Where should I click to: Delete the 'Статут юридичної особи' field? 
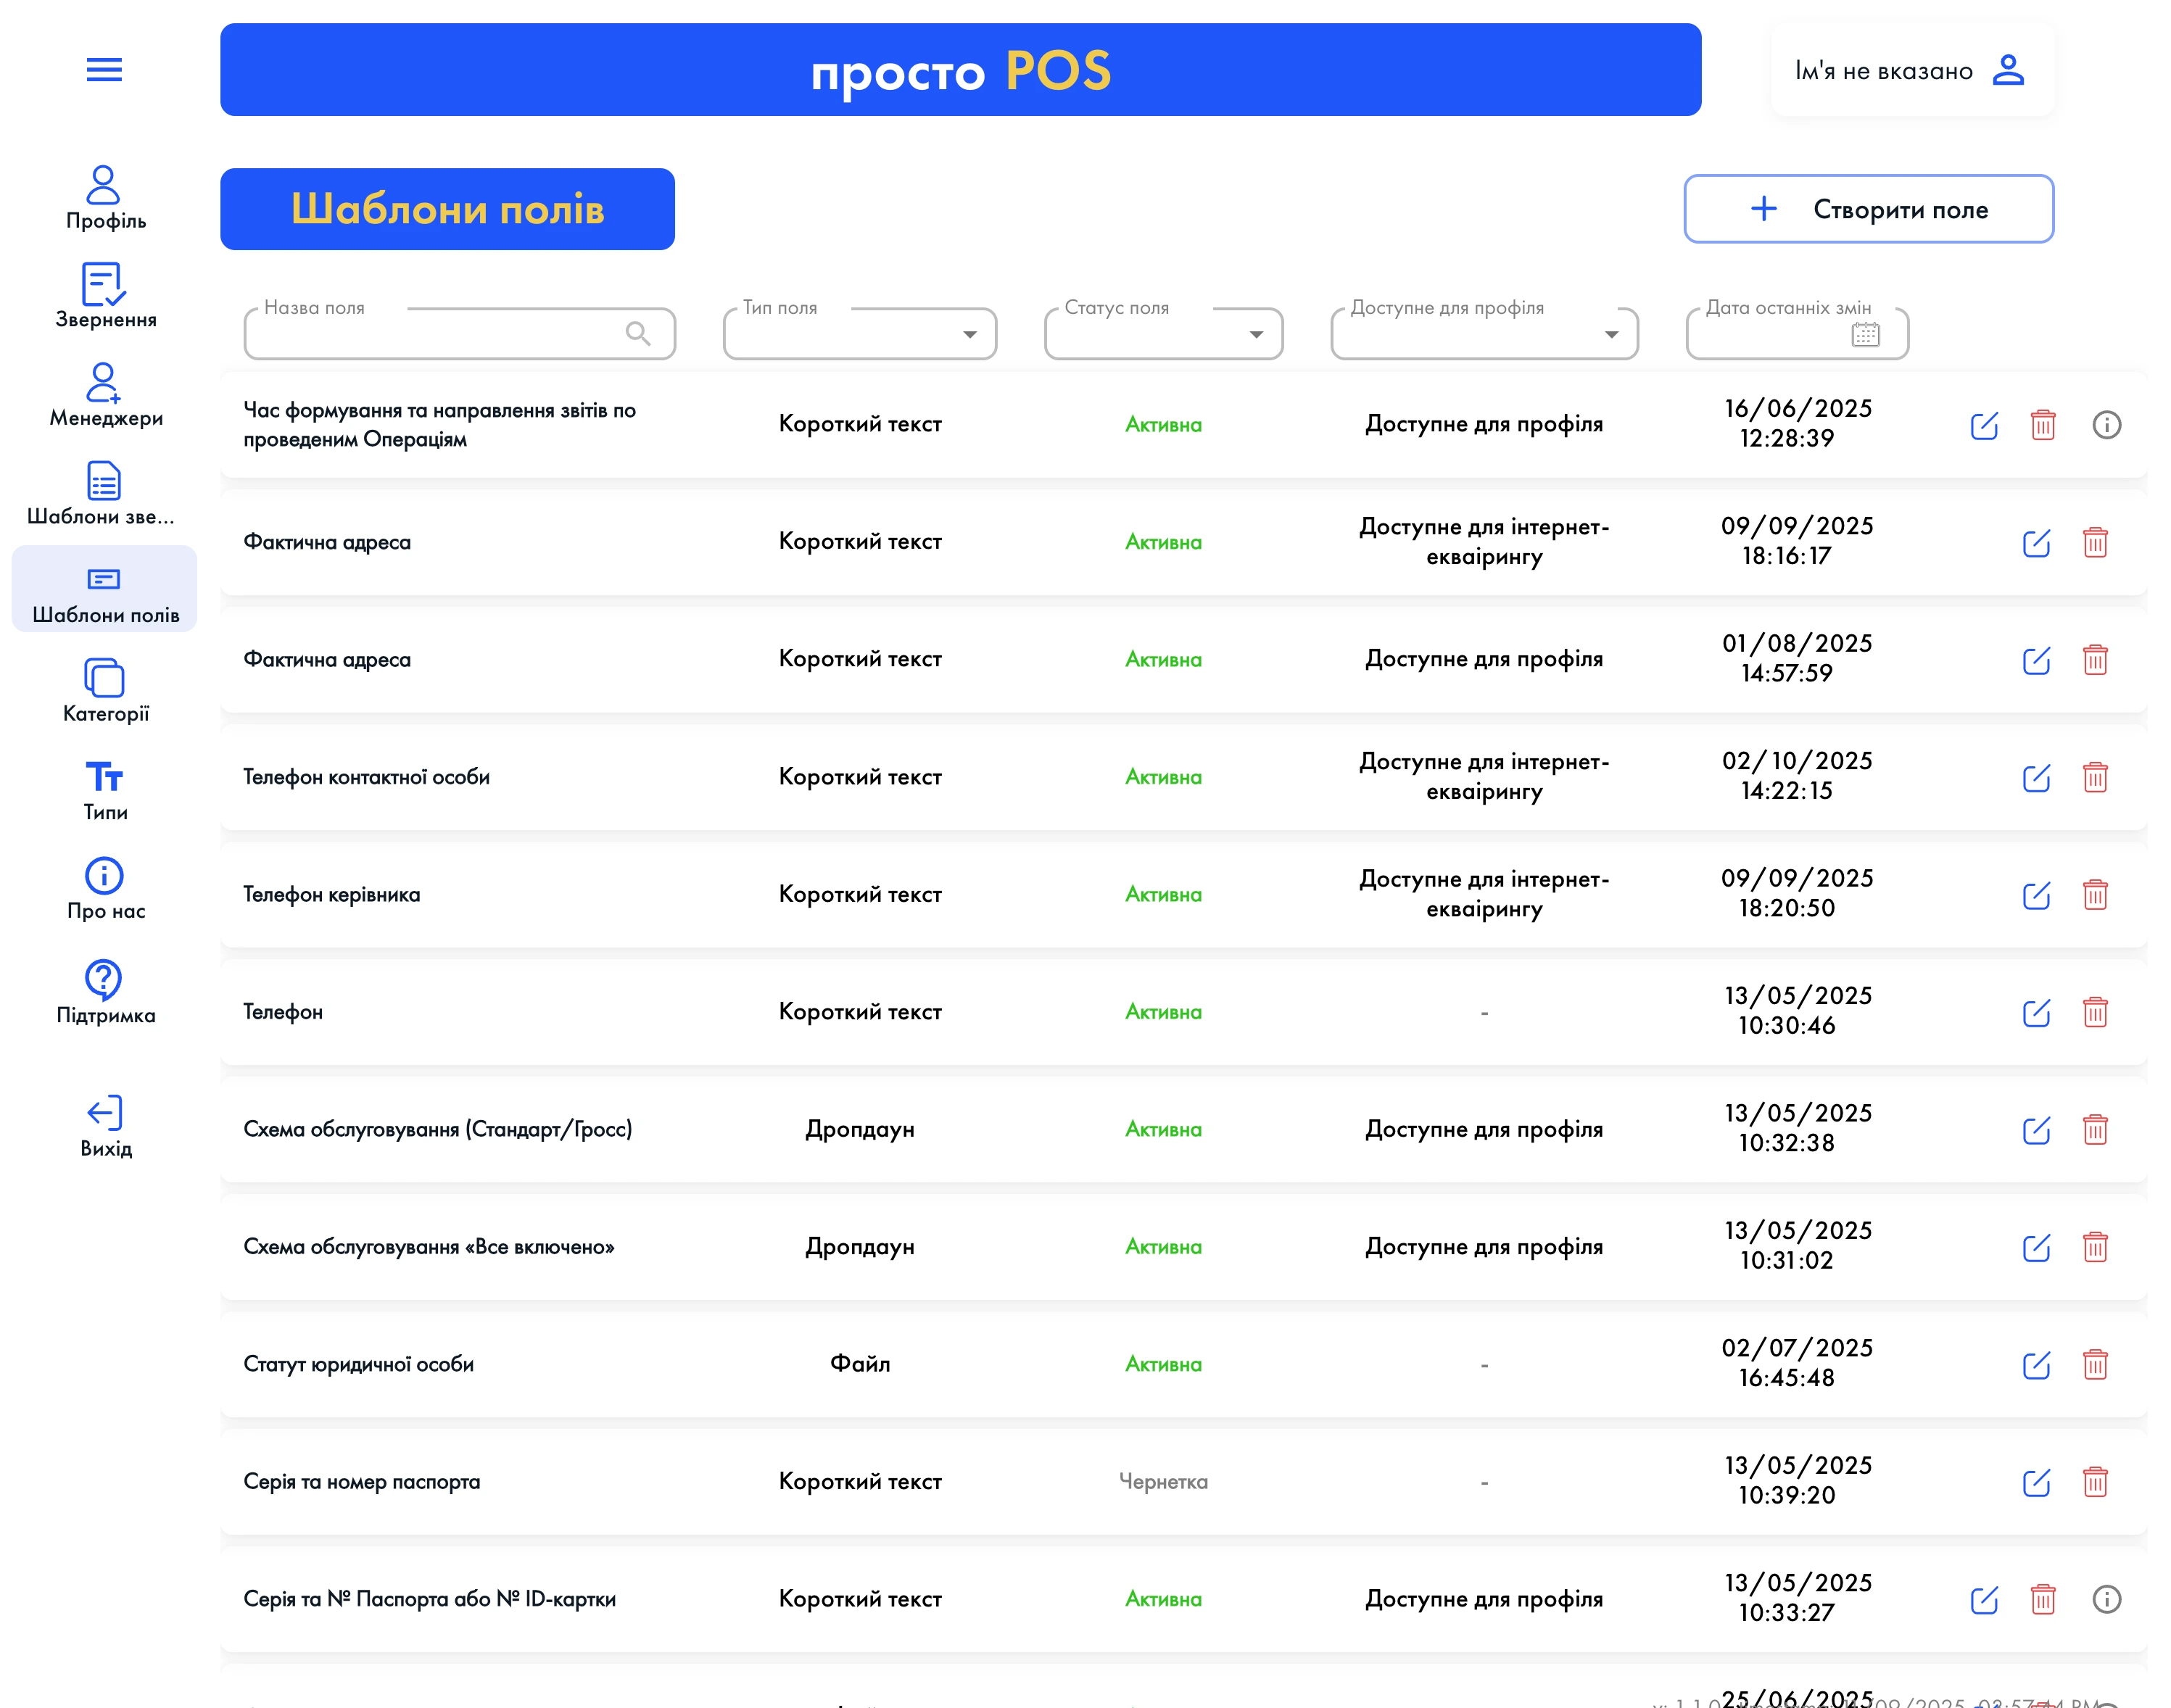coord(2094,1365)
